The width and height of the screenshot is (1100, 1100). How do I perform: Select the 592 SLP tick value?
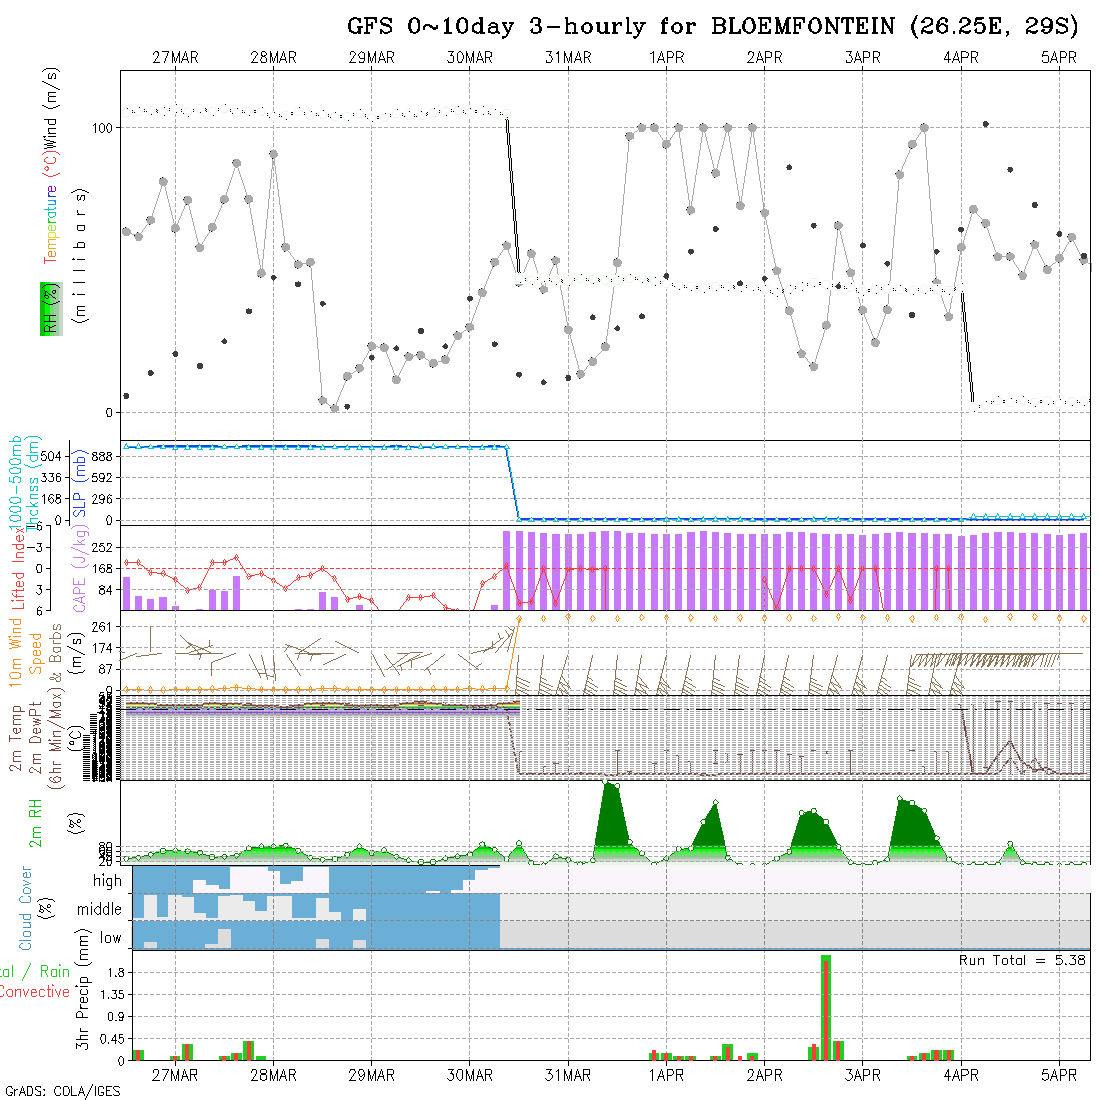(x=102, y=478)
